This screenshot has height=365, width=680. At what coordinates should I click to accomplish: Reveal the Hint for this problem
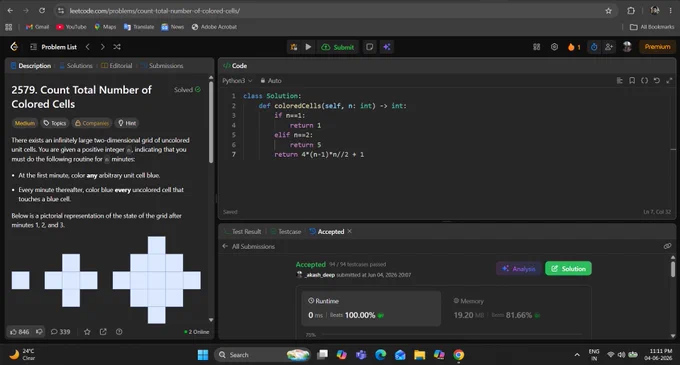pos(127,123)
